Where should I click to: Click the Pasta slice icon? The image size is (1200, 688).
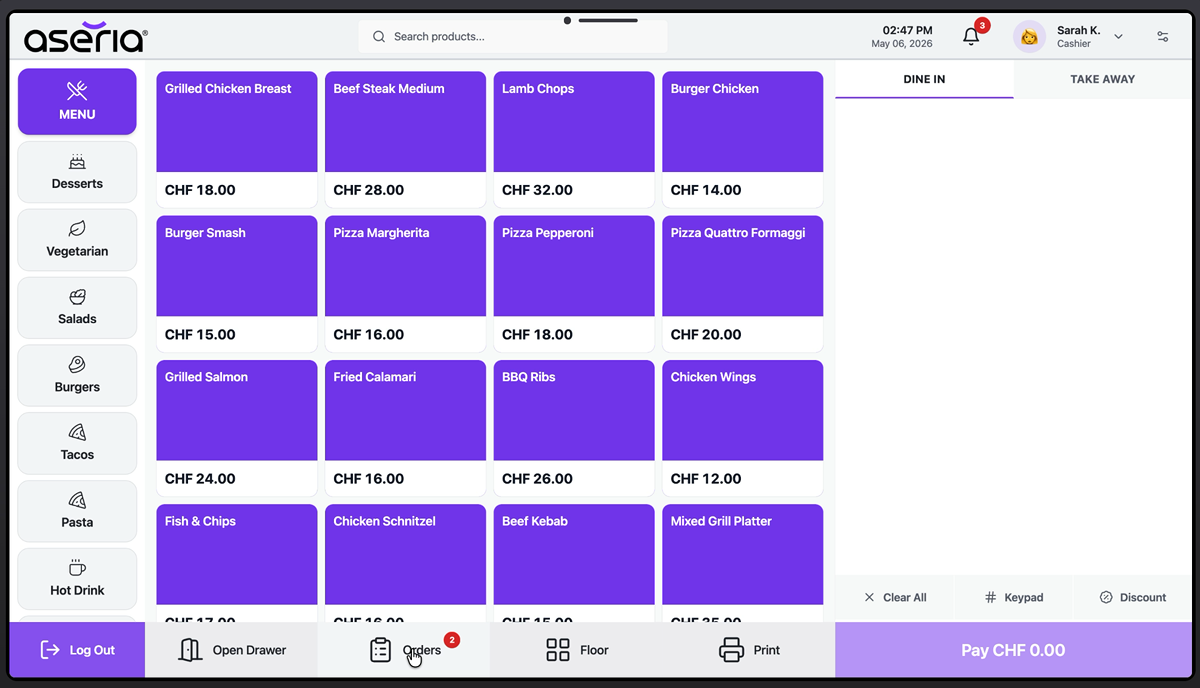[x=77, y=500]
